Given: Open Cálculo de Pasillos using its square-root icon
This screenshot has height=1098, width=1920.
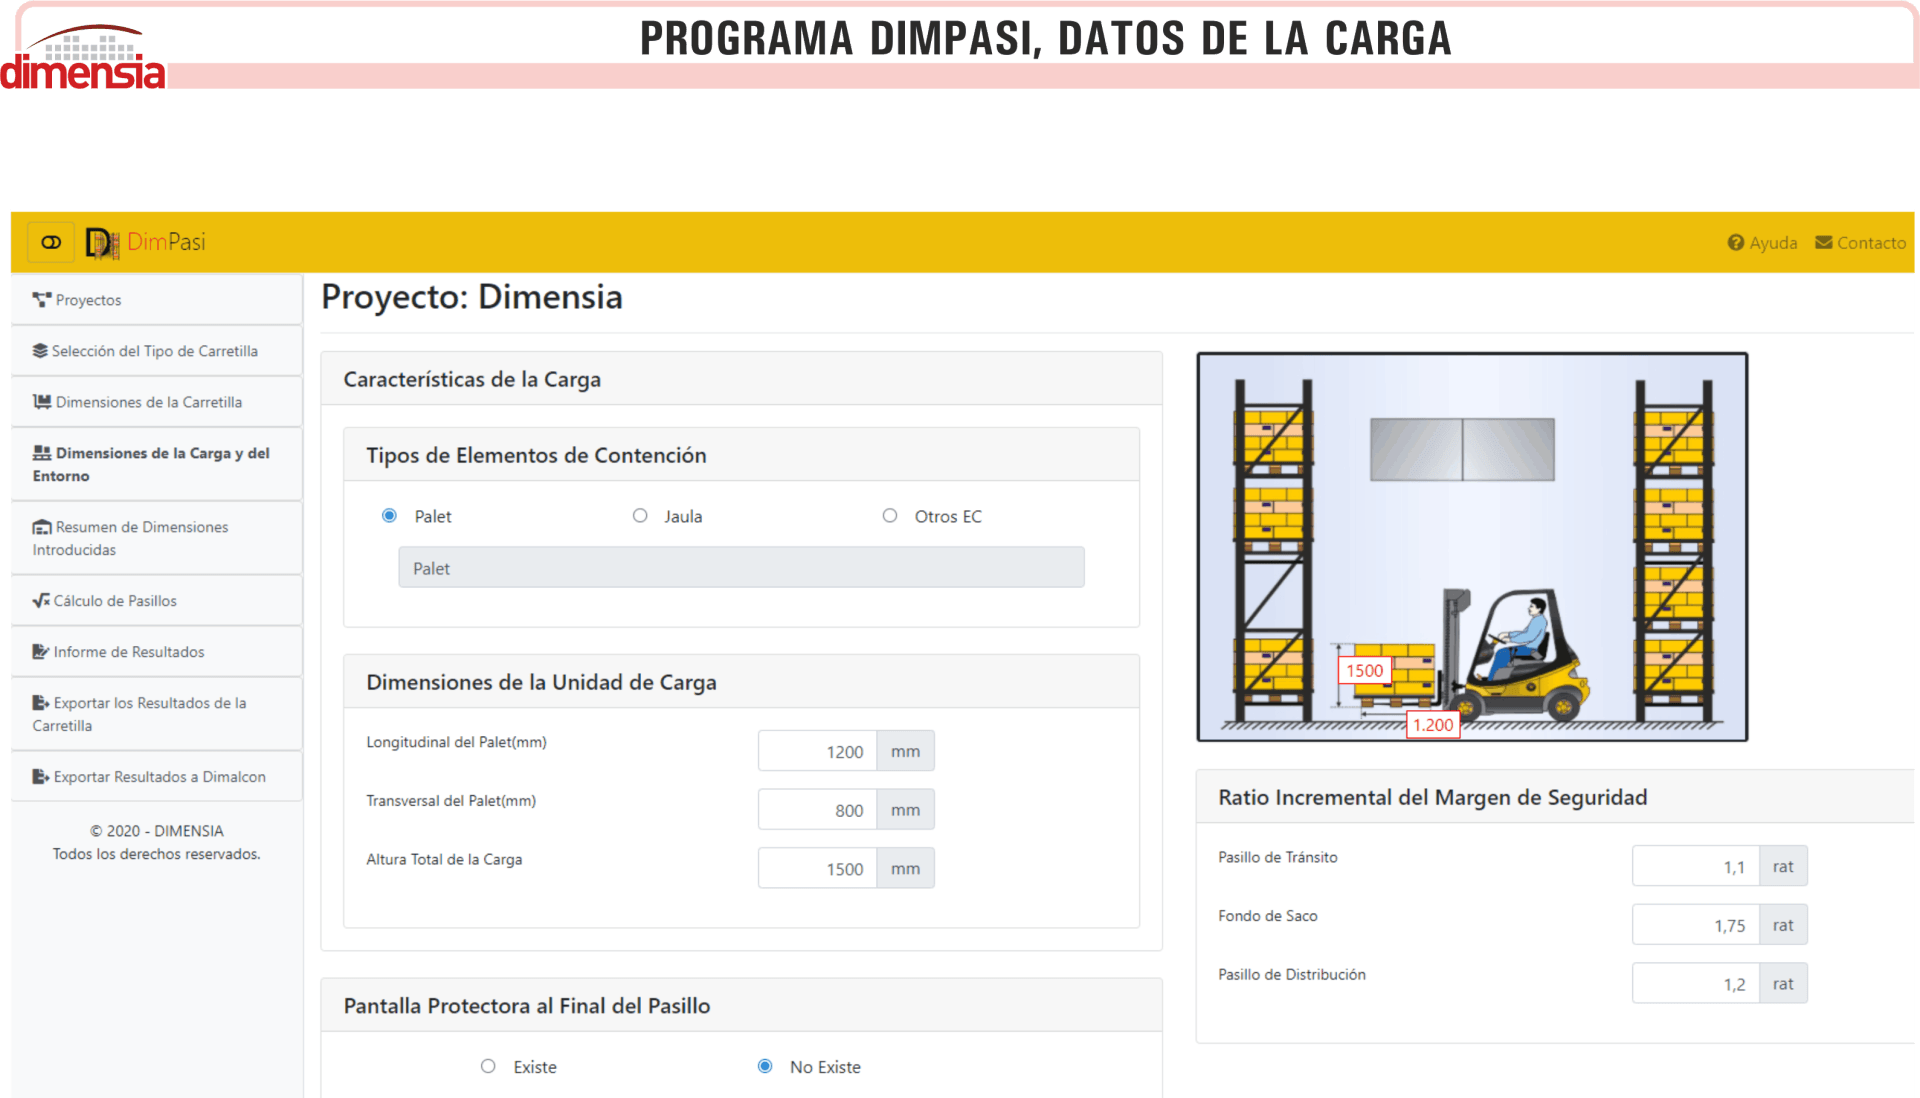Looking at the screenshot, I should point(40,600).
